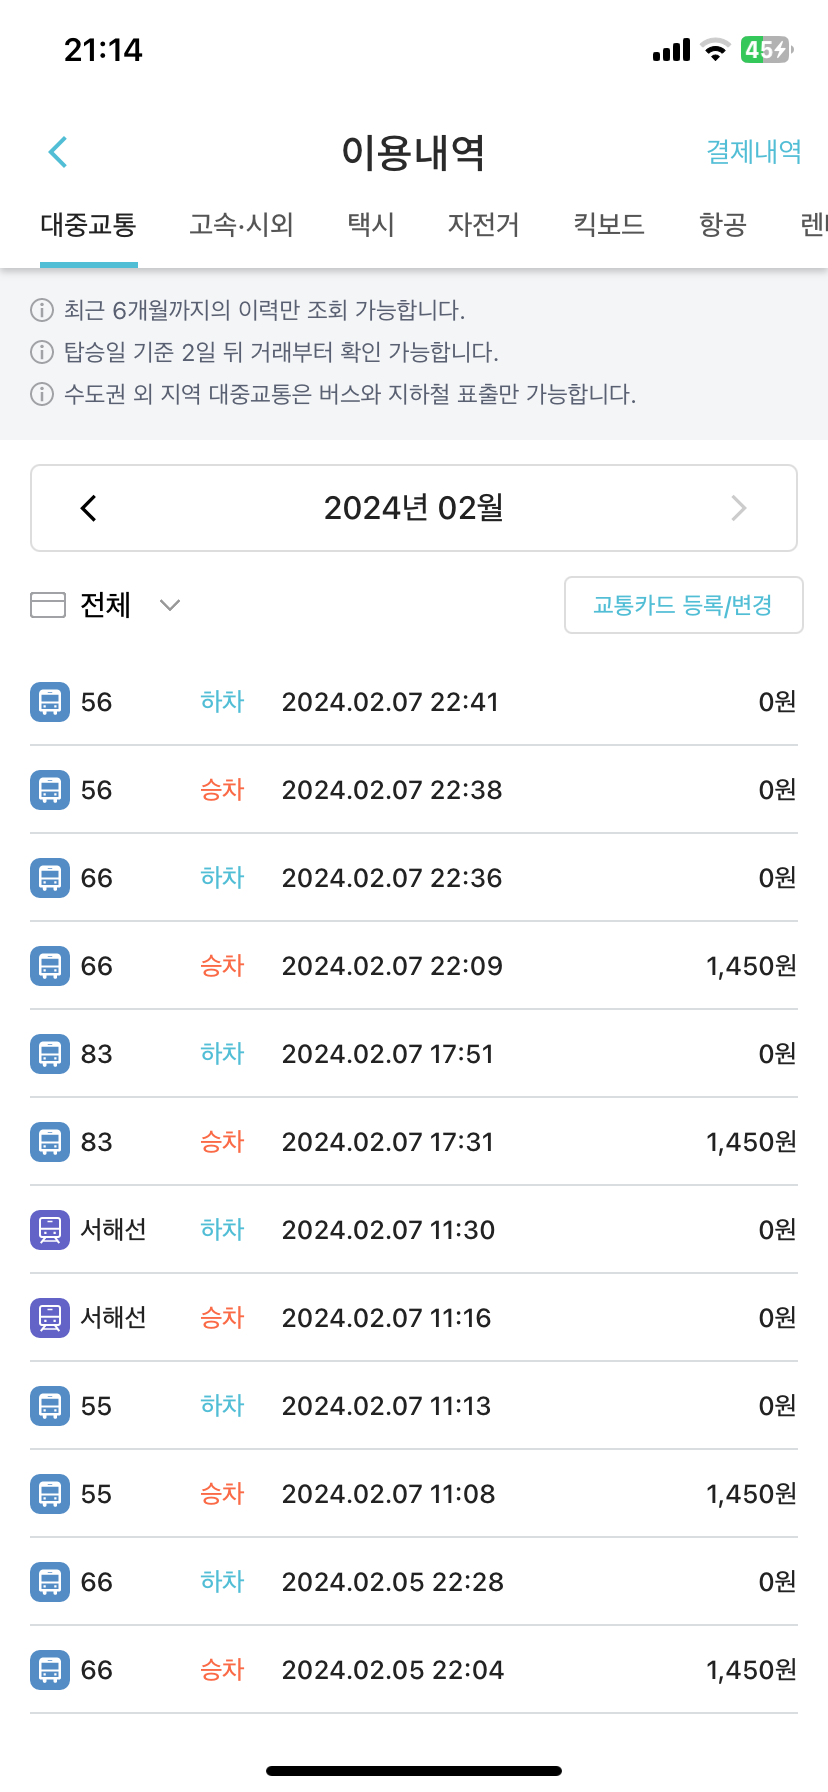Tap the bus icon for 83 승차 17:31
The height and width of the screenshot is (1792, 828).
coord(50,1142)
